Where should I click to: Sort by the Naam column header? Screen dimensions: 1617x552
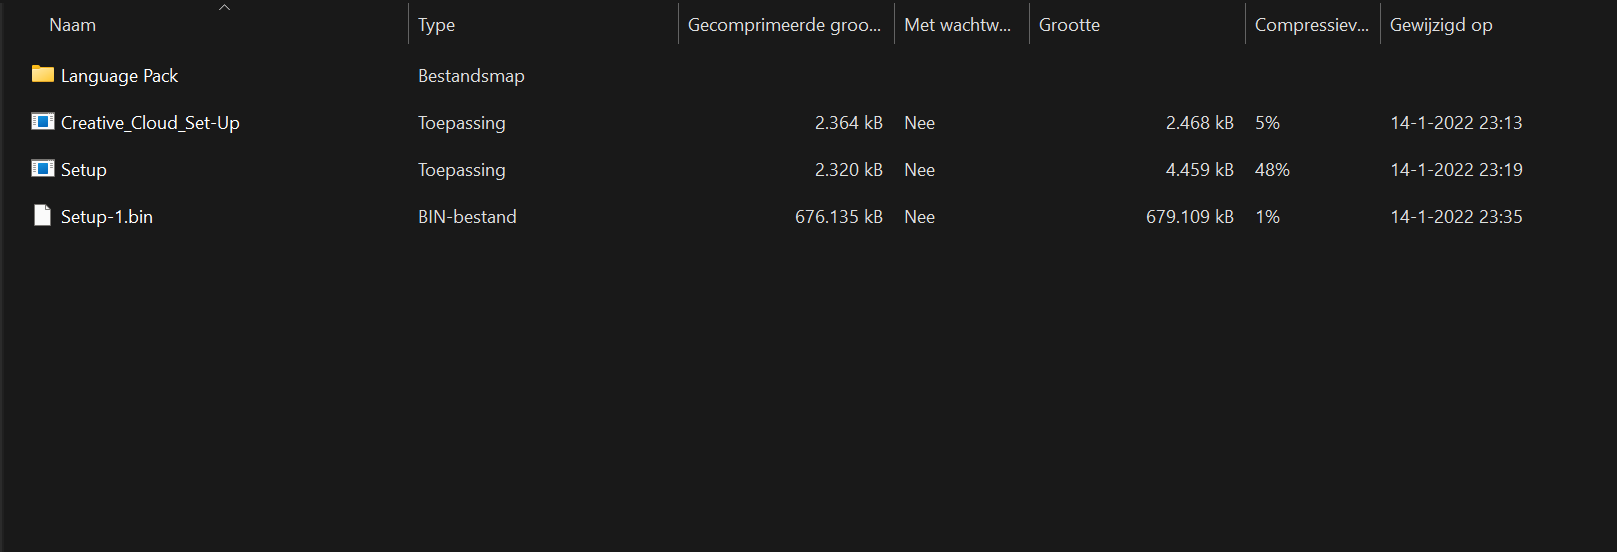[73, 25]
